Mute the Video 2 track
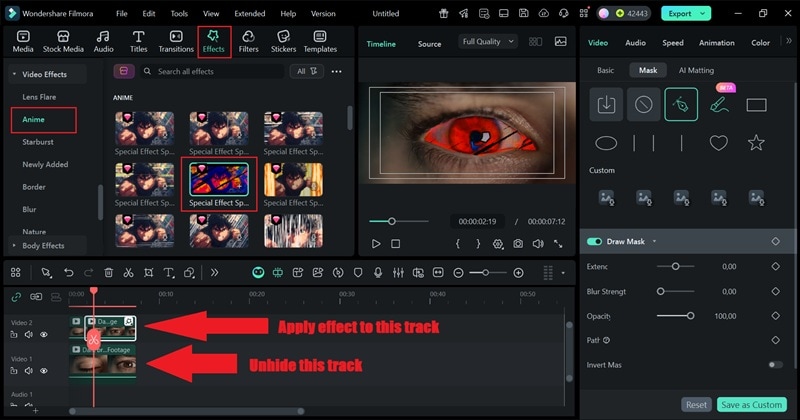800x420 pixels. (29, 335)
